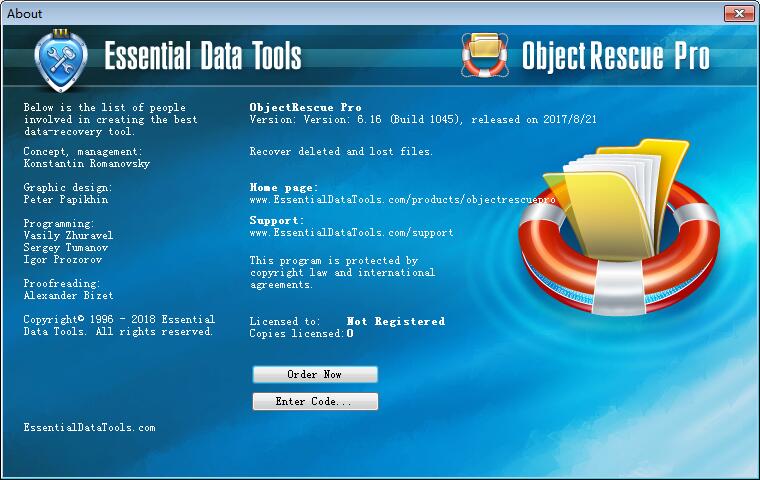The height and width of the screenshot is (480, 760).
Task: Click the 'Copies licensed: 0' line
Action: [x=301, y=334]
